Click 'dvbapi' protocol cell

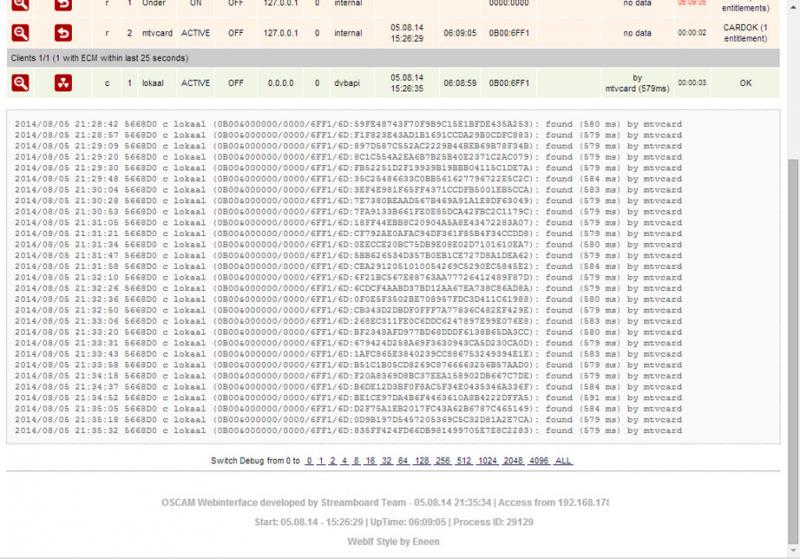(347, 83)
